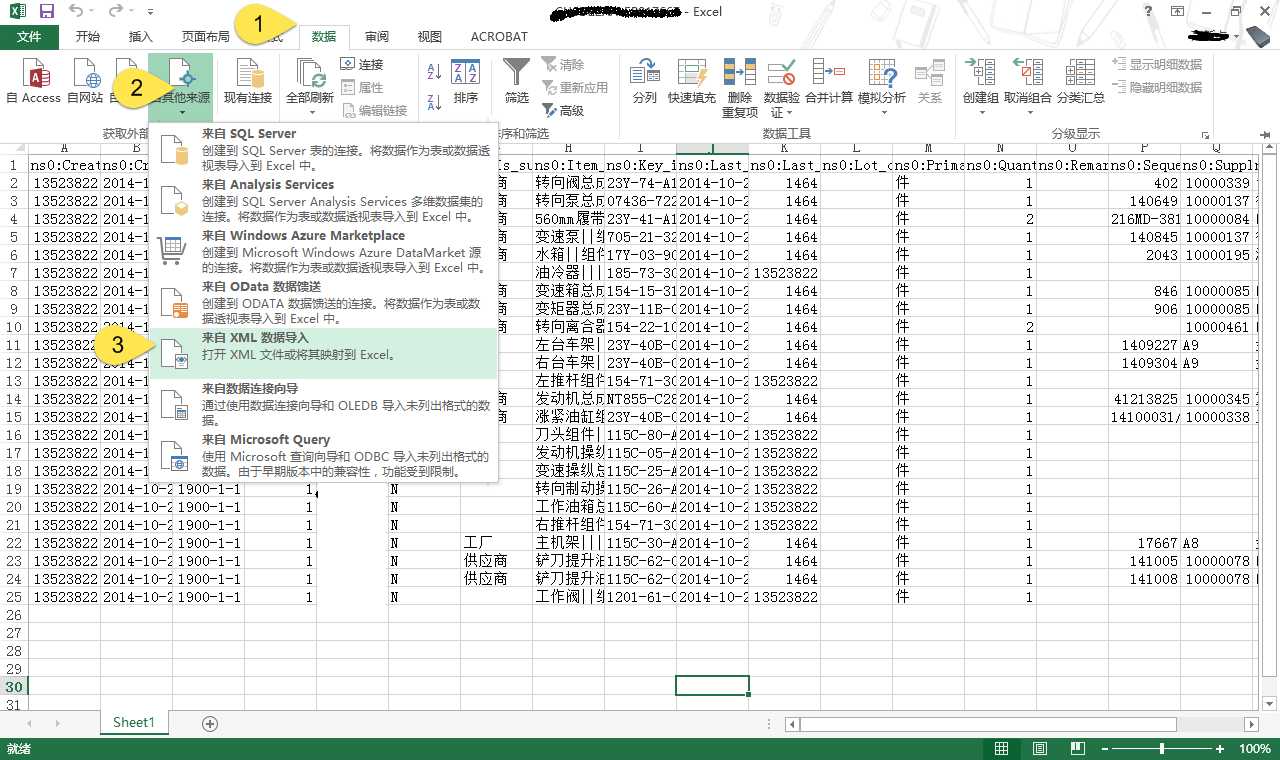The image size is (1280, 760).
Task: Choose 来自 OData 数据馈送 entry
Action: (323, 303)
